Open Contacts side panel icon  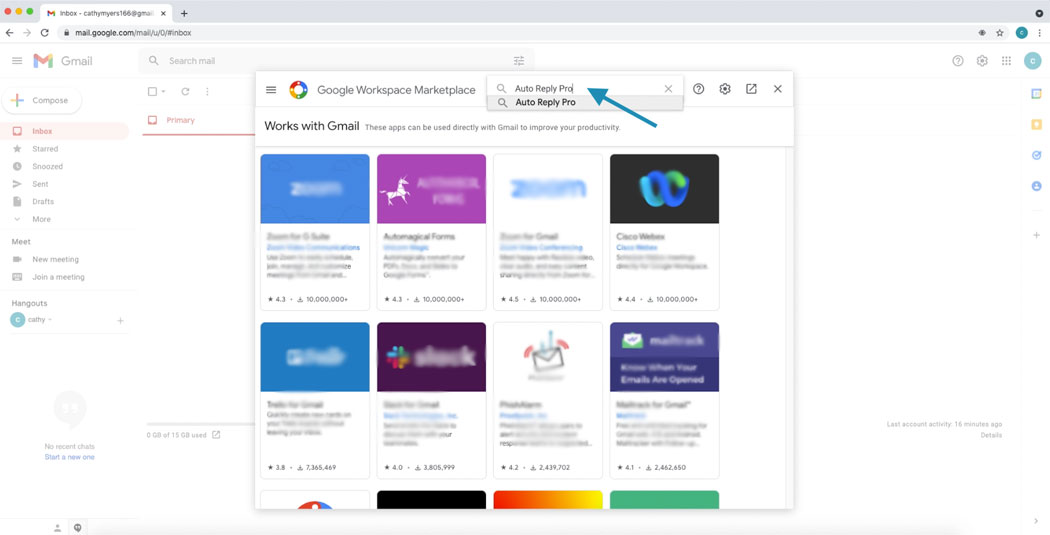coord(1037,186)
